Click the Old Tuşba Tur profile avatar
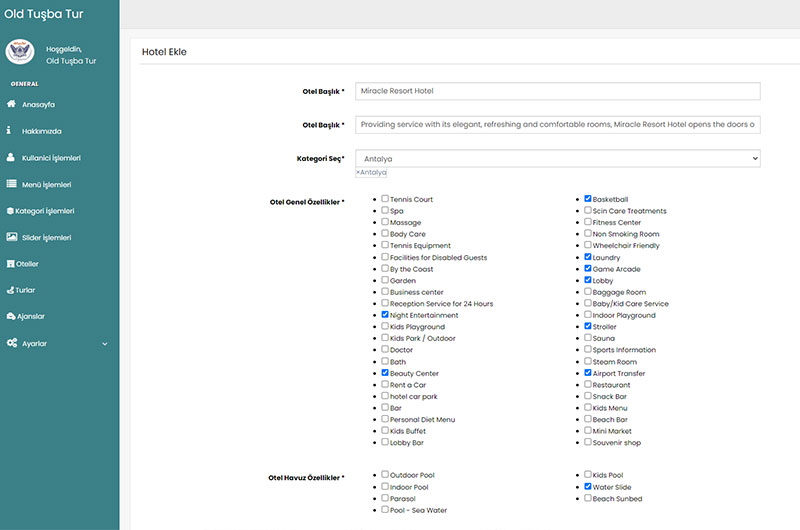This screenshot has height=530, width=800. click(20, 53)
